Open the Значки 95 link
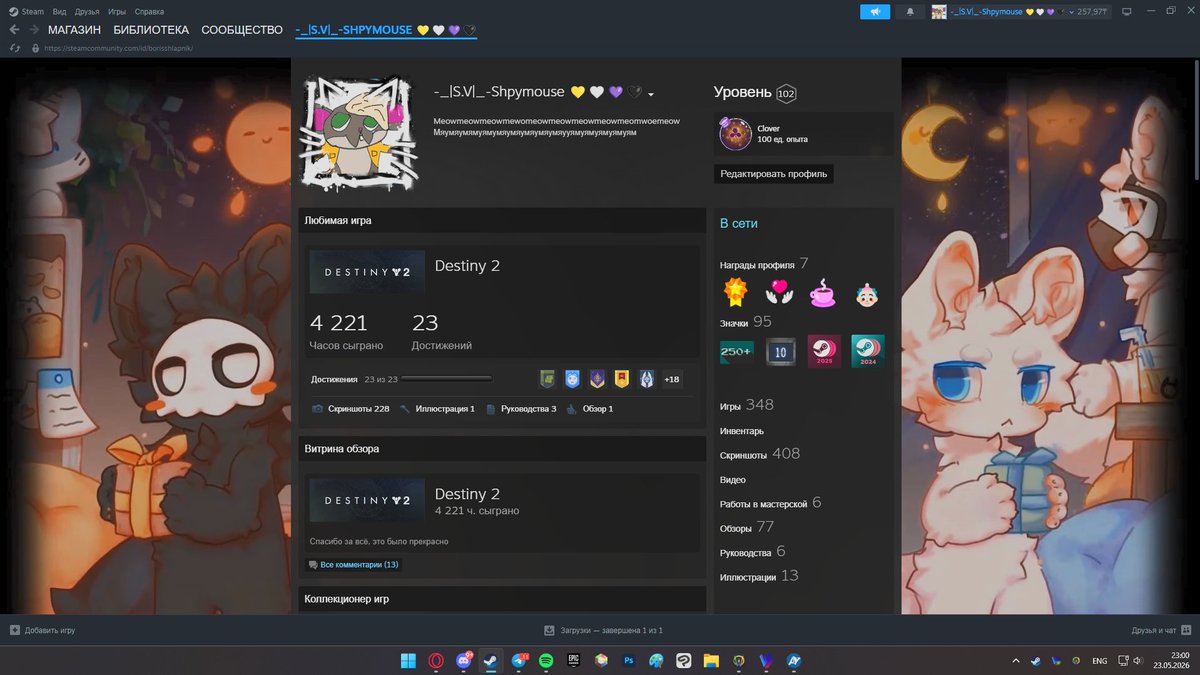1200x675 pixels. coord(746,322)
